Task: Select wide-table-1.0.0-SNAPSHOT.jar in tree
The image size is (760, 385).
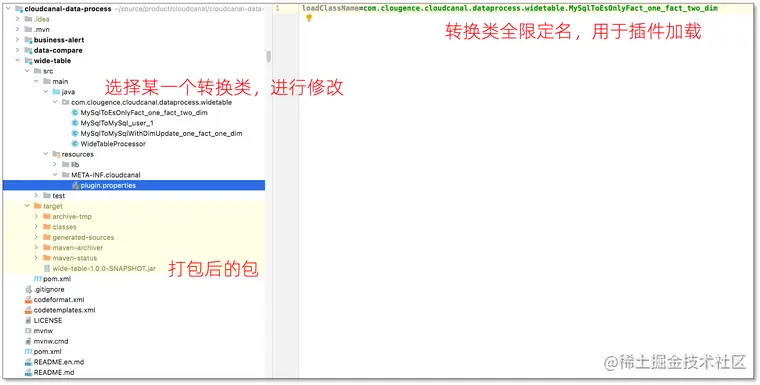Action: [104, 268]
